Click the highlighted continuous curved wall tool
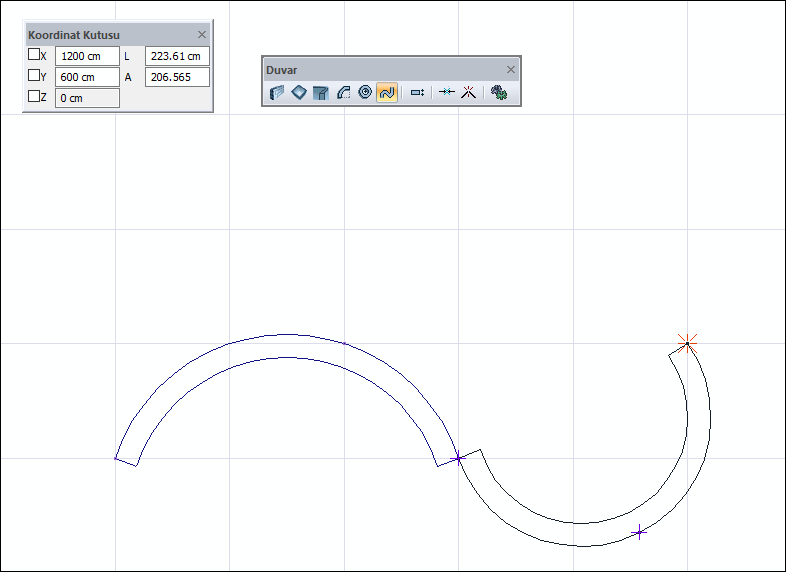The width and height of the screenshot is (786, 572). (x=387, y=92)
